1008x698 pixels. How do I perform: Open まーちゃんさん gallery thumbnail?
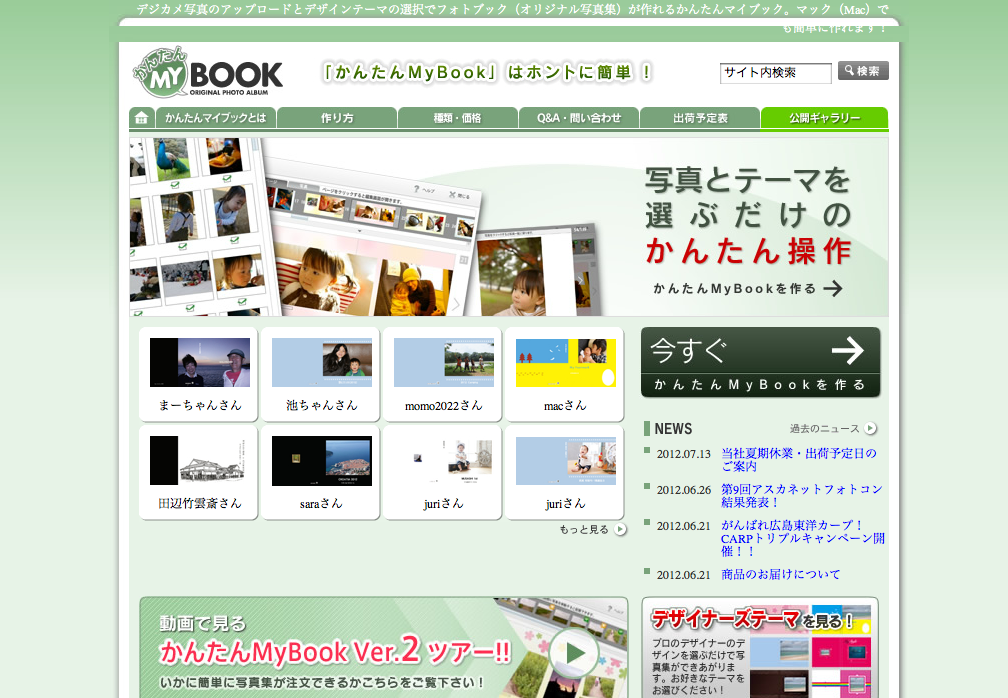[199, 363]
